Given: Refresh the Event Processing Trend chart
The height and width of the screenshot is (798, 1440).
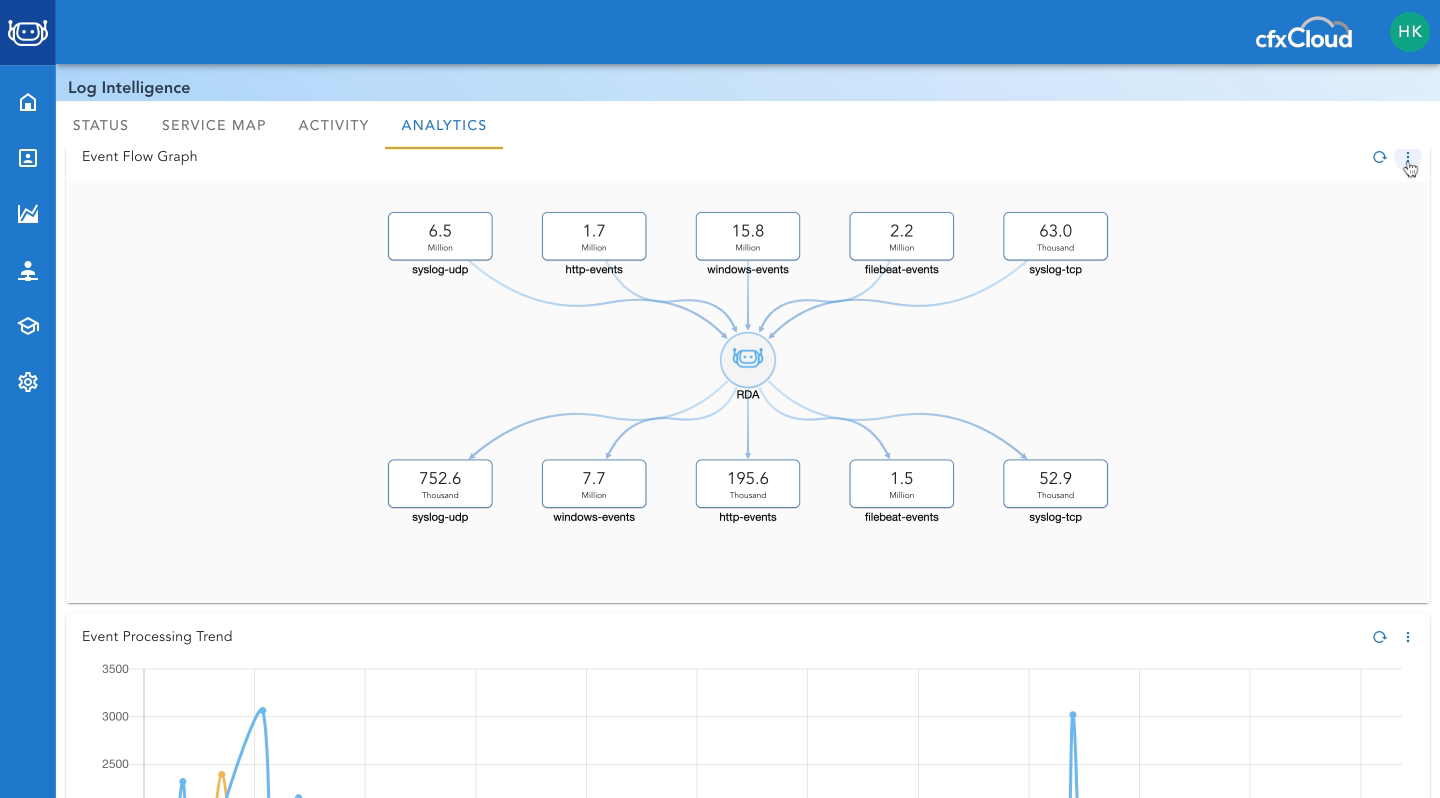Looking at the screenshot, I should (1380, 637).
